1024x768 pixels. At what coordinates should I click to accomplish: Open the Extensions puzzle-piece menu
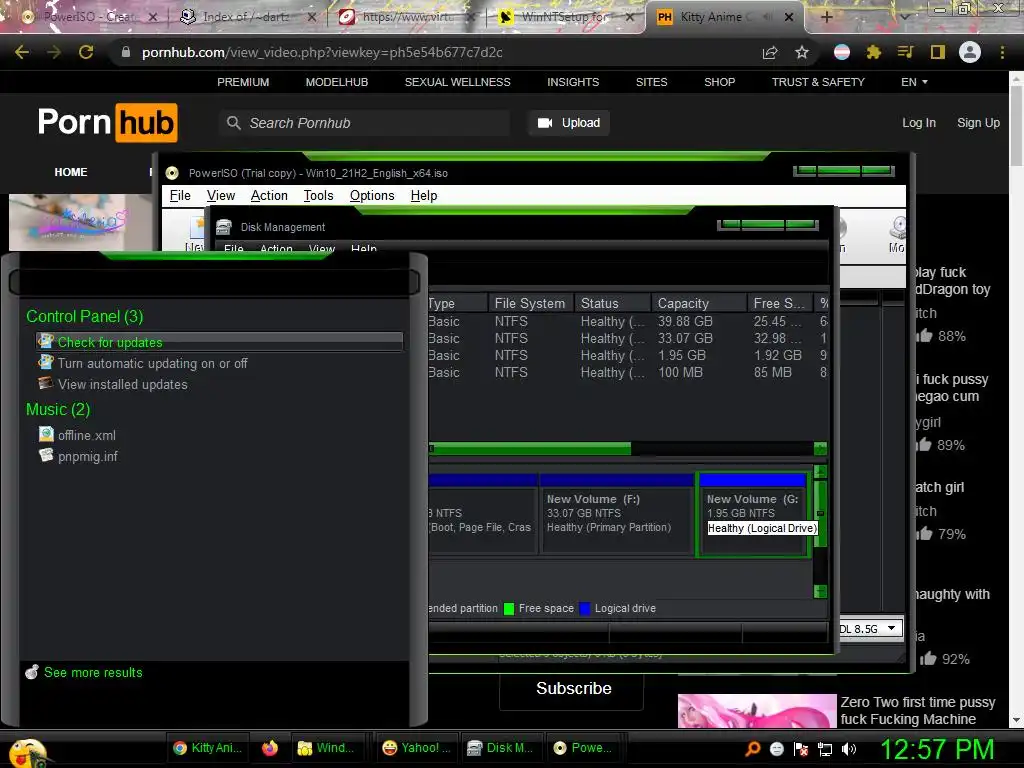(874, 52)
